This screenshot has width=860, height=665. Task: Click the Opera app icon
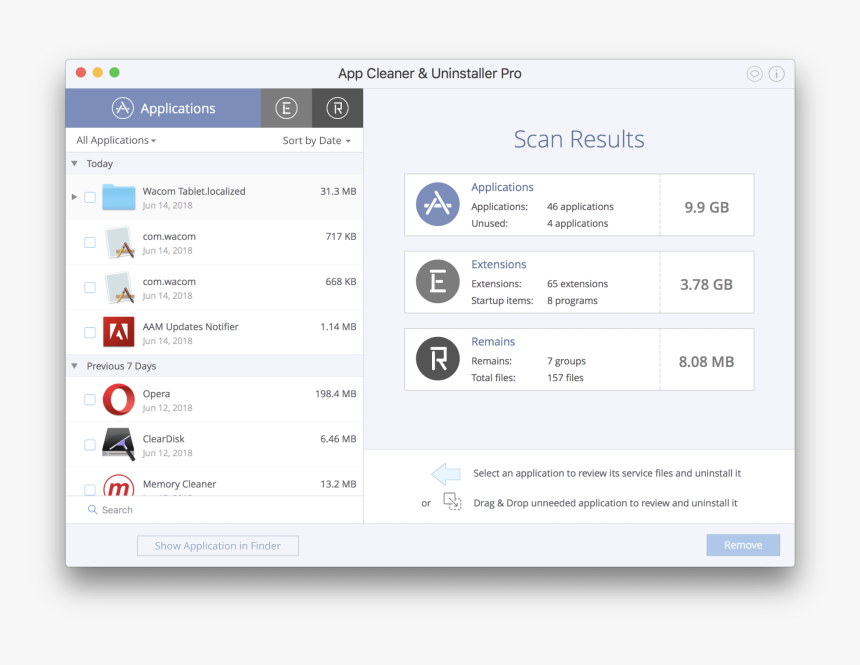[x=118, y=399]
